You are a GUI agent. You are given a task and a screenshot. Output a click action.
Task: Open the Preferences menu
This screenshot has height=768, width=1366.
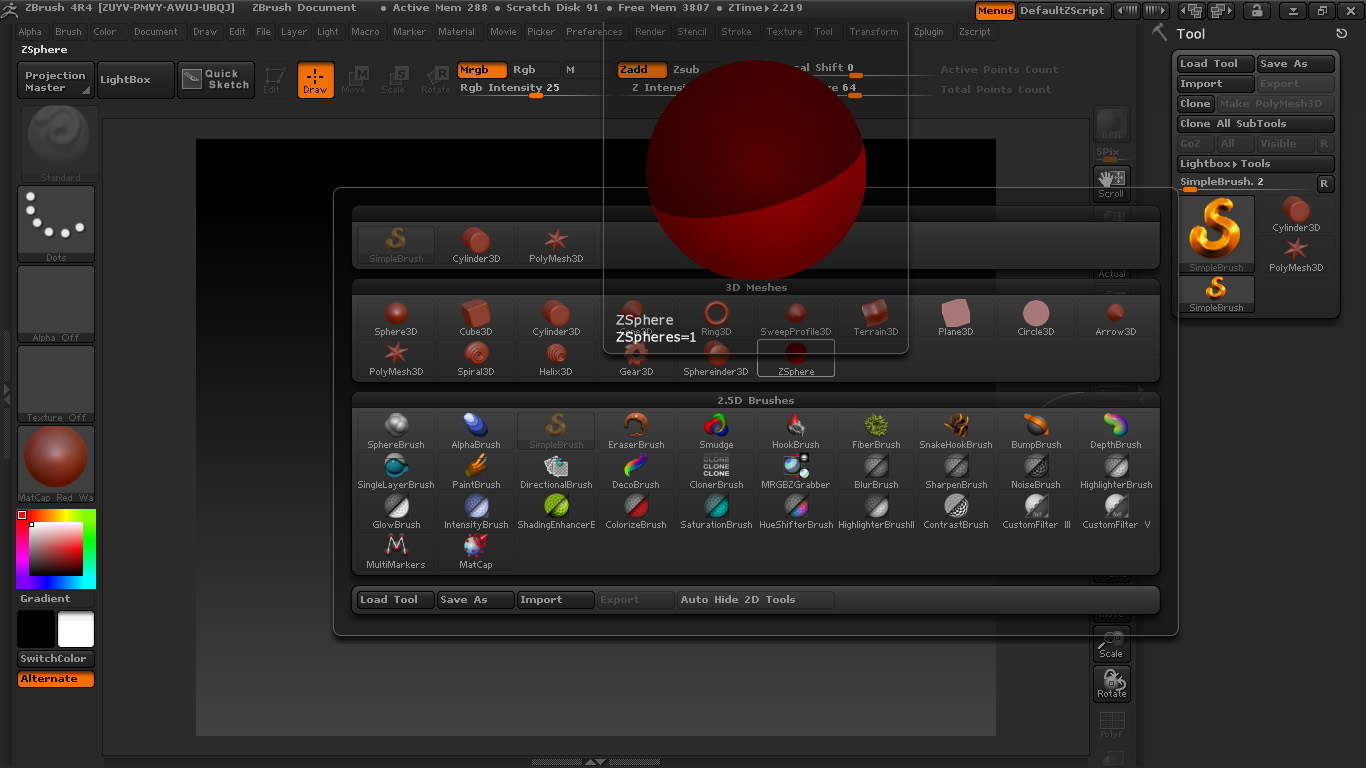click(x=594, y=32)
